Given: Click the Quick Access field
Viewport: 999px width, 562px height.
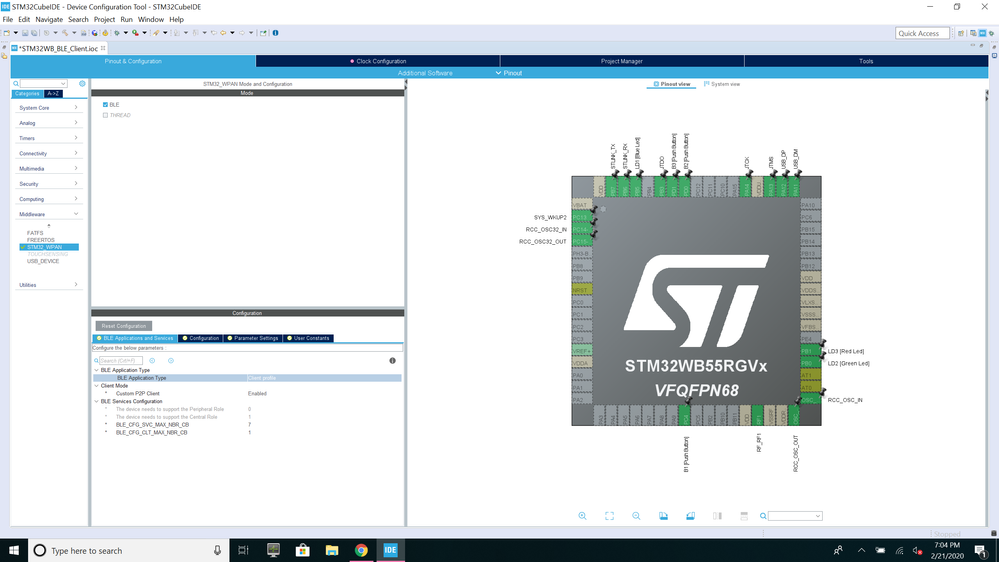Looking at the screenshot, I should pyautogui.click(x=923, y=33).
